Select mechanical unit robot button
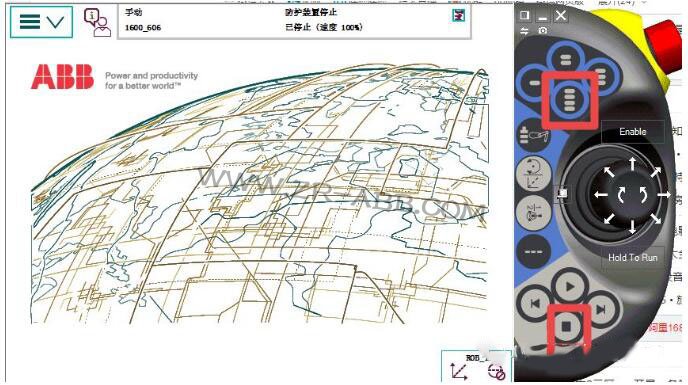 coord(534,135)
